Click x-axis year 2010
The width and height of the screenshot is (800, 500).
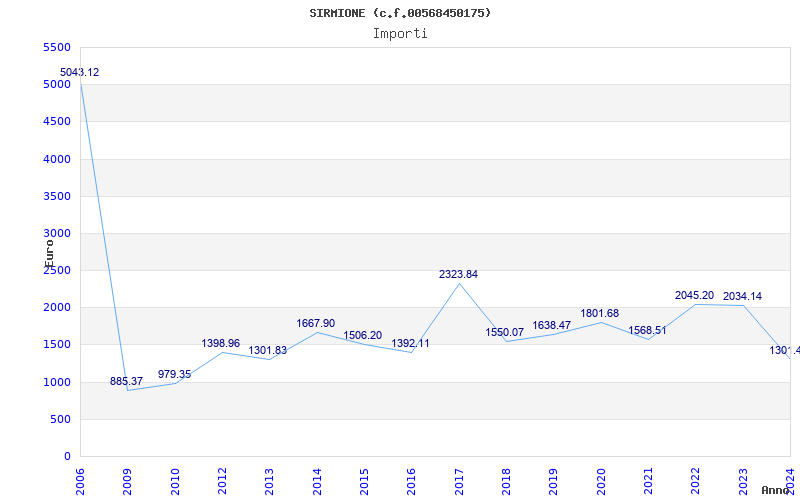click(x=175, y=482)
